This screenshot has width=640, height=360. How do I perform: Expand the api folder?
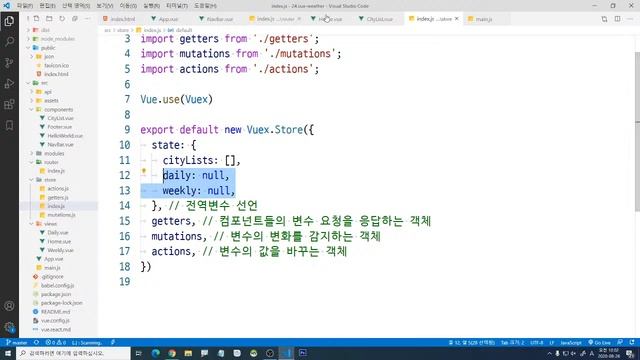(48, 92)
